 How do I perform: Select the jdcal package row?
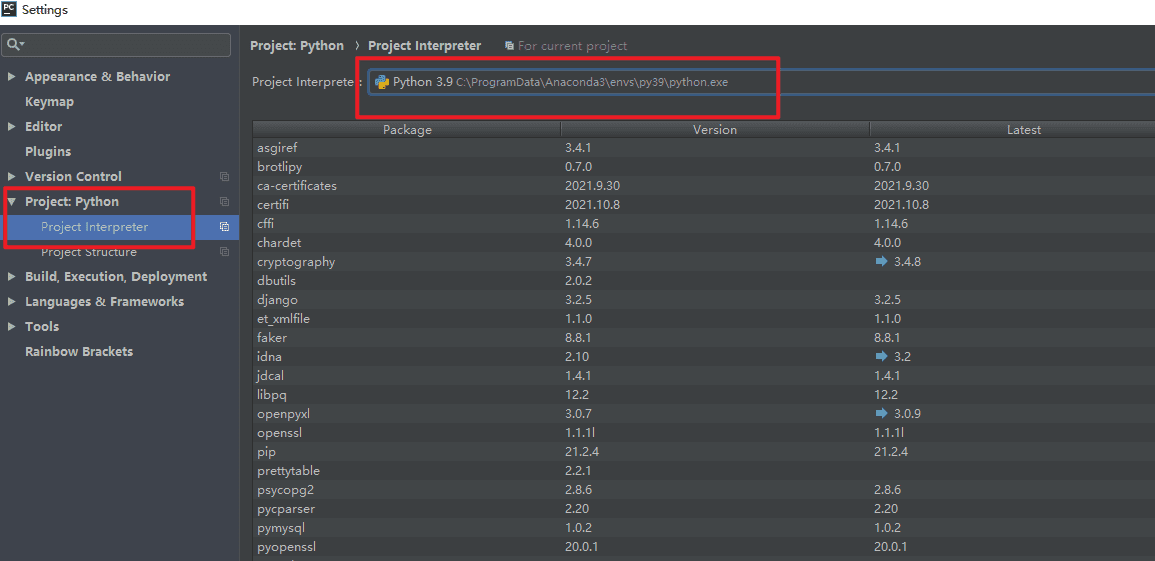click(x=703, y=375)
